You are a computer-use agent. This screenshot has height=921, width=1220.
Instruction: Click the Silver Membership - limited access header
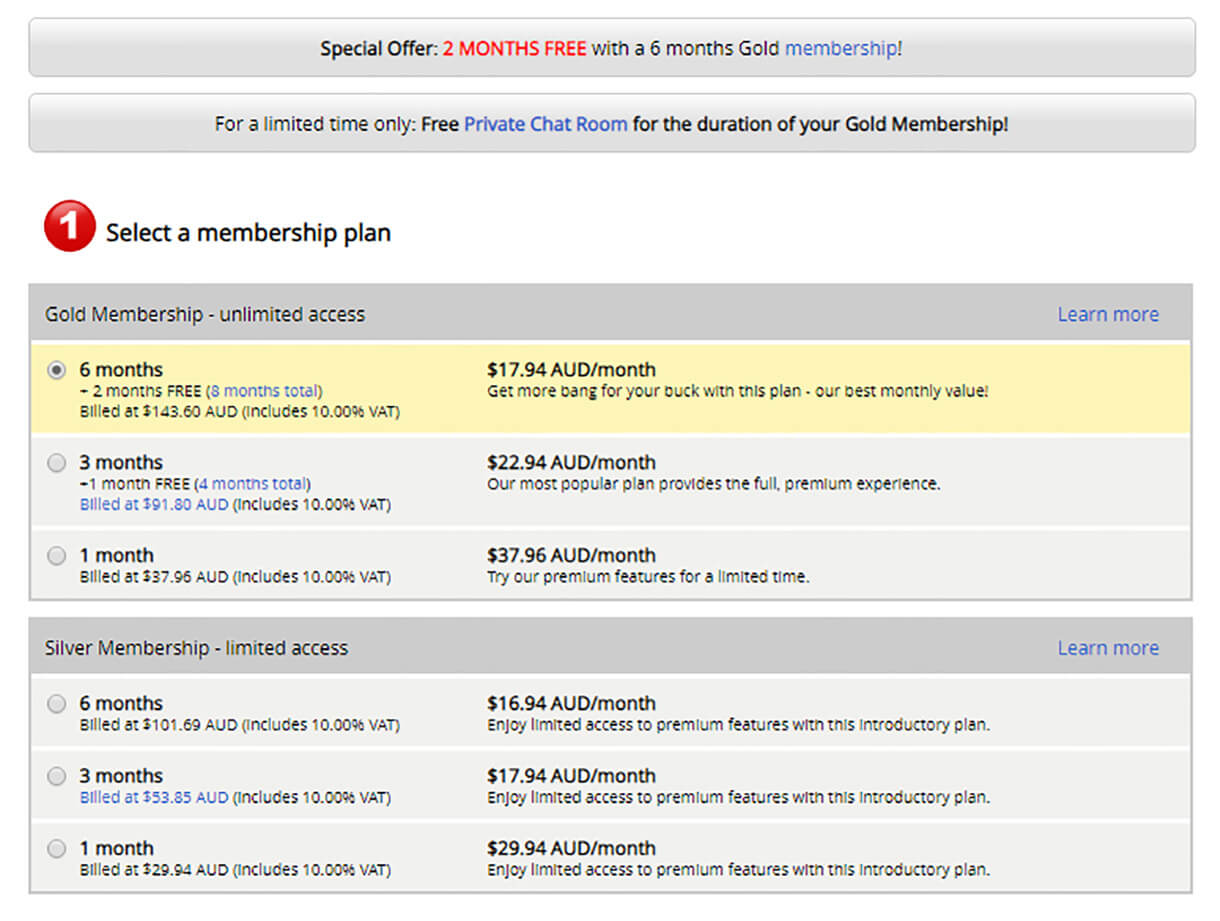tap(196, 648)
